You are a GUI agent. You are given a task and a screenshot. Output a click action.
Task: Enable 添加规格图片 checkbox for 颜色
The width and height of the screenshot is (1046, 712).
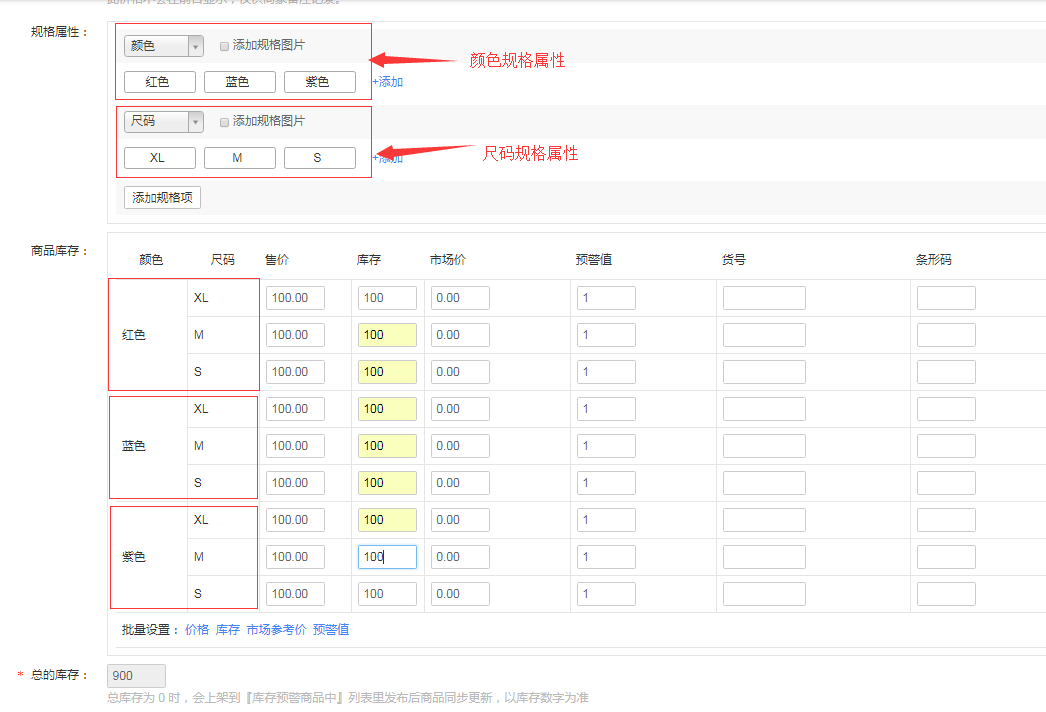click(x=224, y=46)
